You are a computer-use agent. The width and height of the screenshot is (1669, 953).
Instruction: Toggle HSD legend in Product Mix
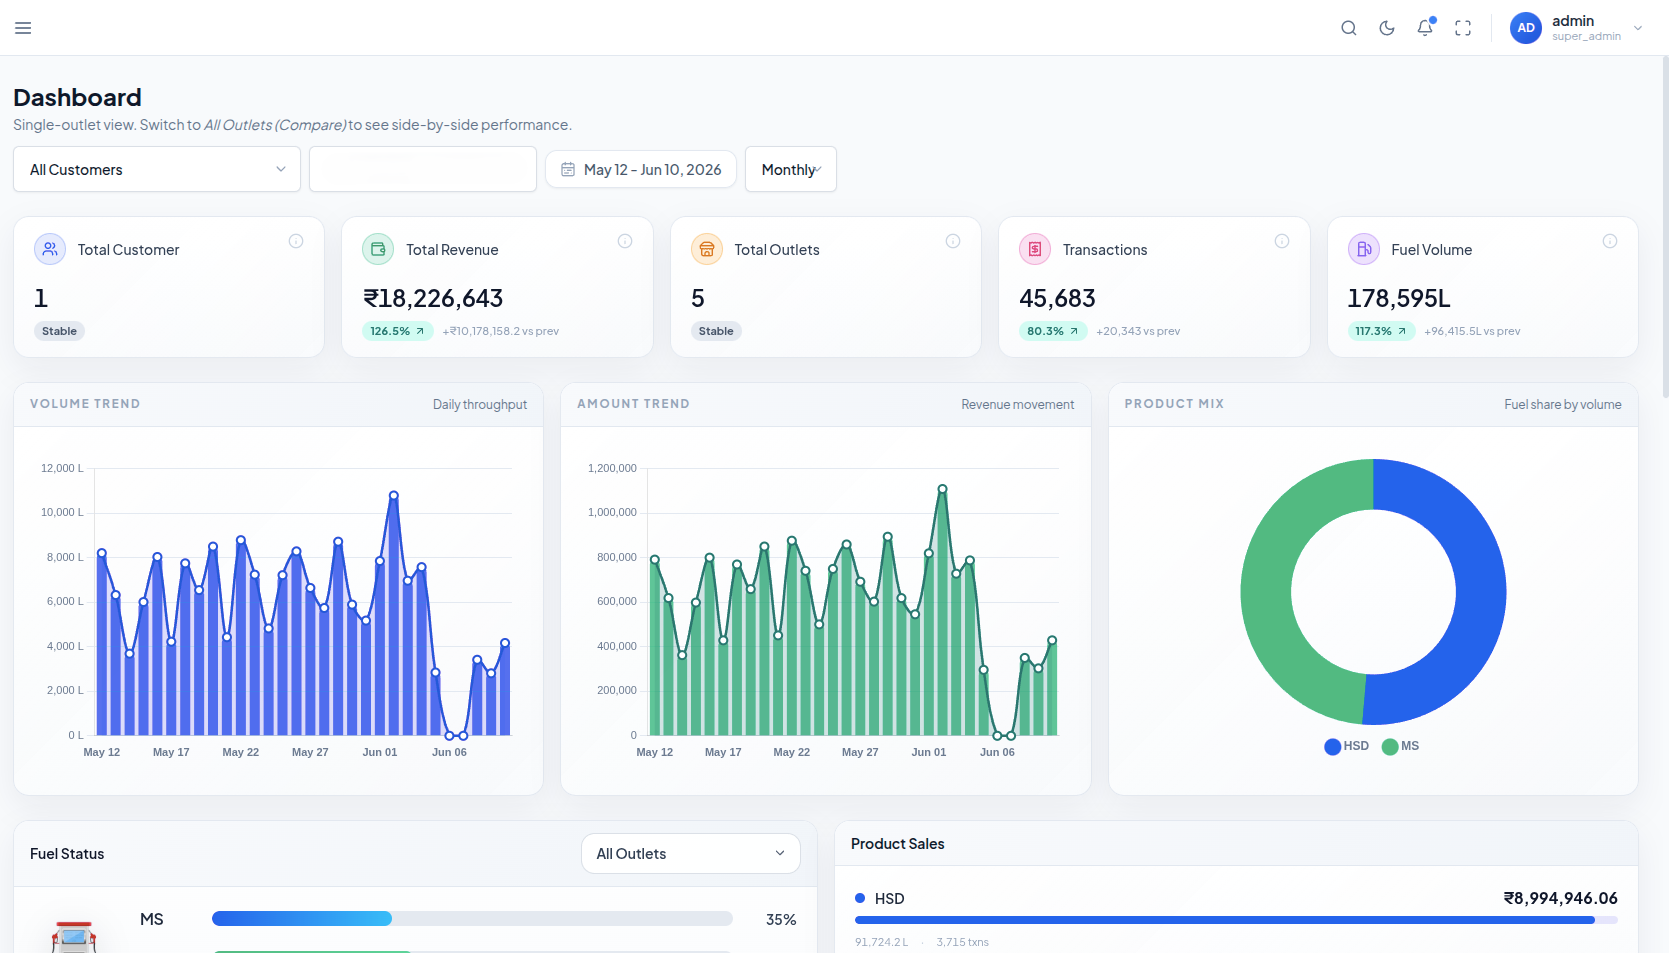pos(1346,746)
